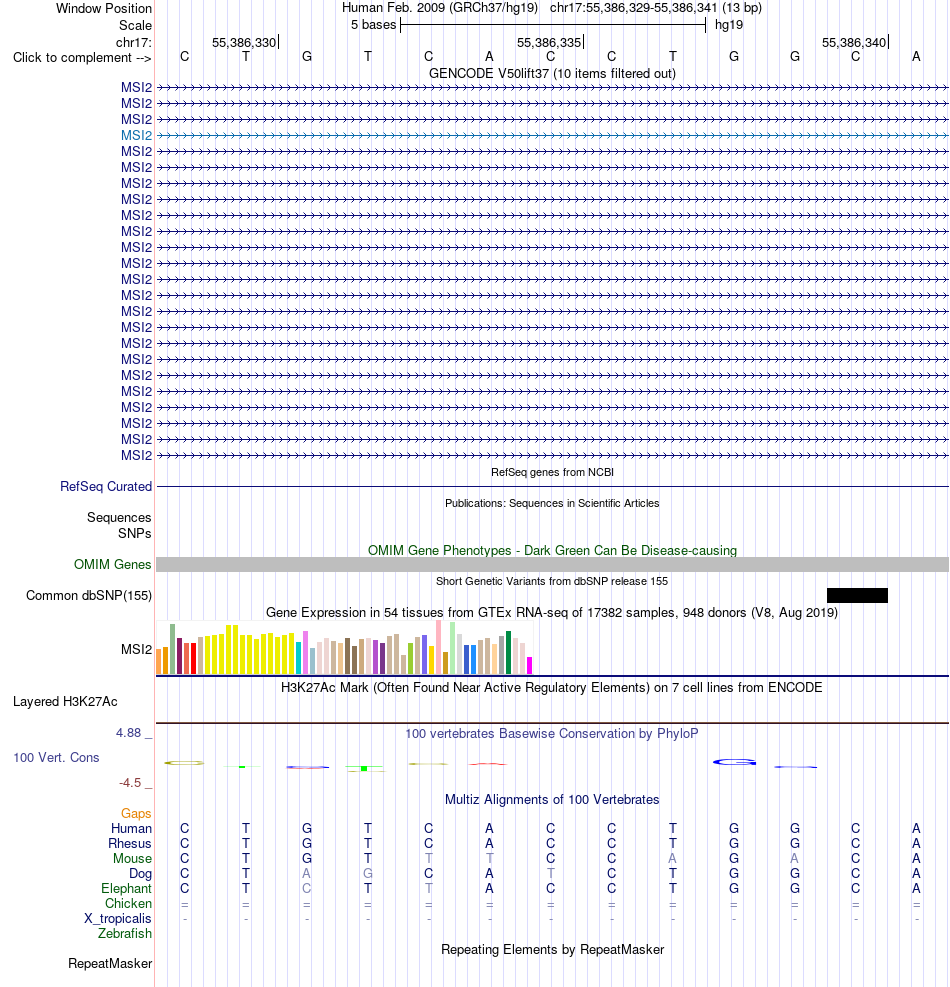Select the position text 'chr17:55,386,329-55,386,341 (13 bp)'
This screenshot has width=950, height=987.
[655, 8]
